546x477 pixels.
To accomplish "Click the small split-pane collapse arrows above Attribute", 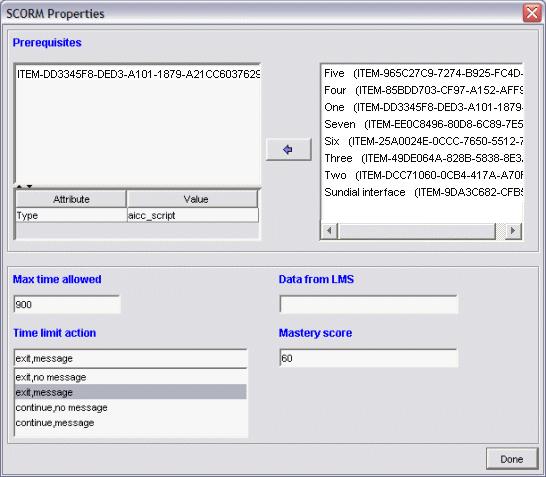I will [24, 187].
